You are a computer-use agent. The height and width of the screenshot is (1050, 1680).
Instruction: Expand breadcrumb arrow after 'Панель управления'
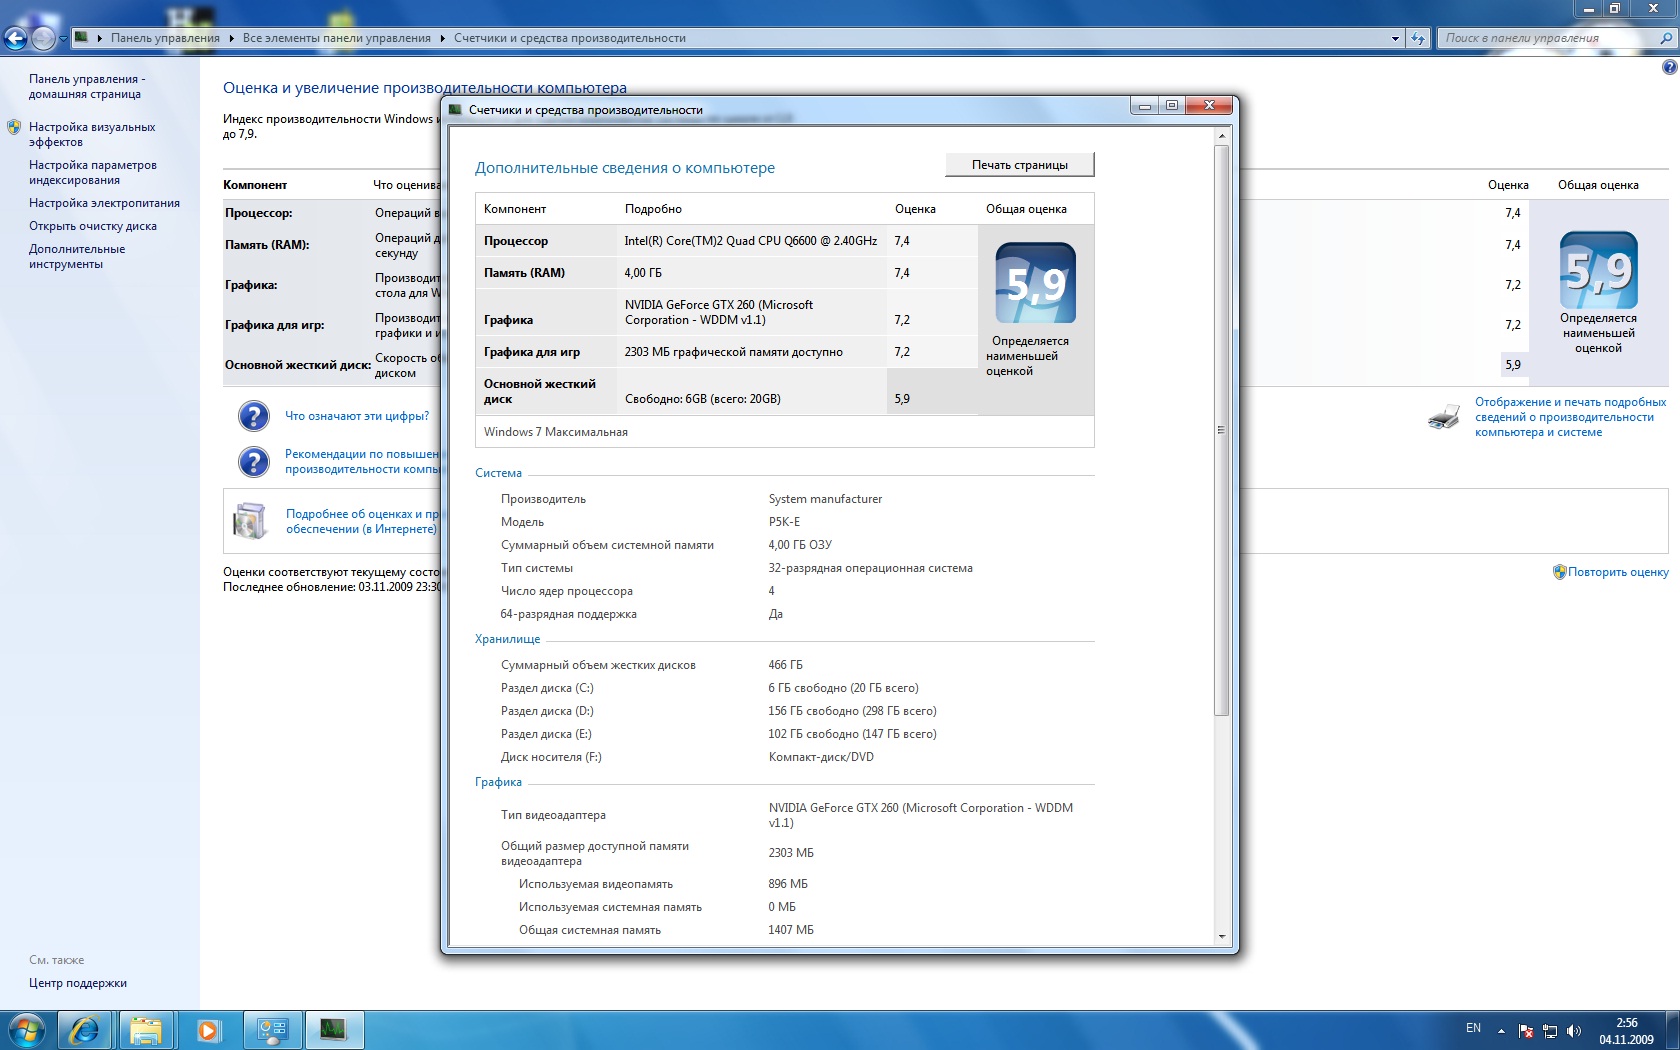pos(231,38)
